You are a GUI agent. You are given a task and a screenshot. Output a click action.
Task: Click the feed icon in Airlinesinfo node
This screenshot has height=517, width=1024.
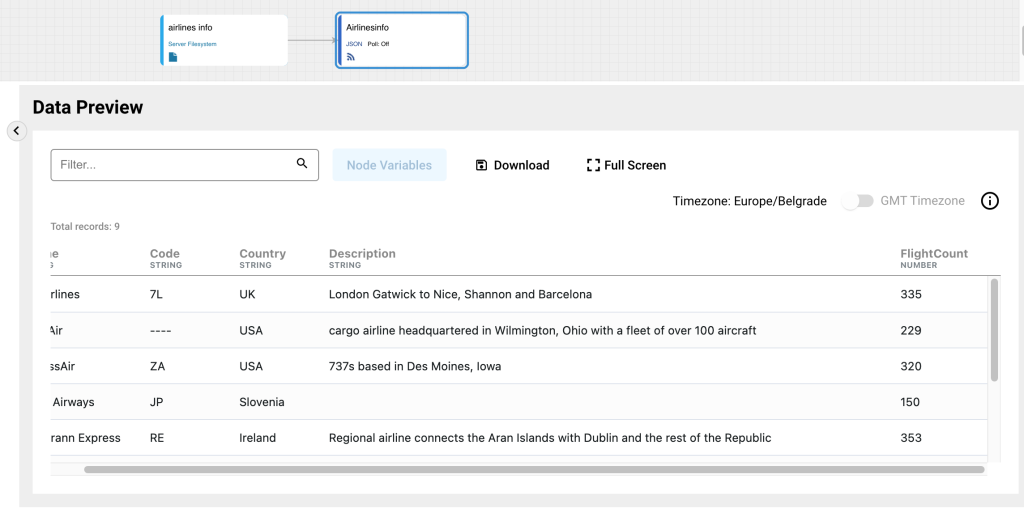[351, 57]
